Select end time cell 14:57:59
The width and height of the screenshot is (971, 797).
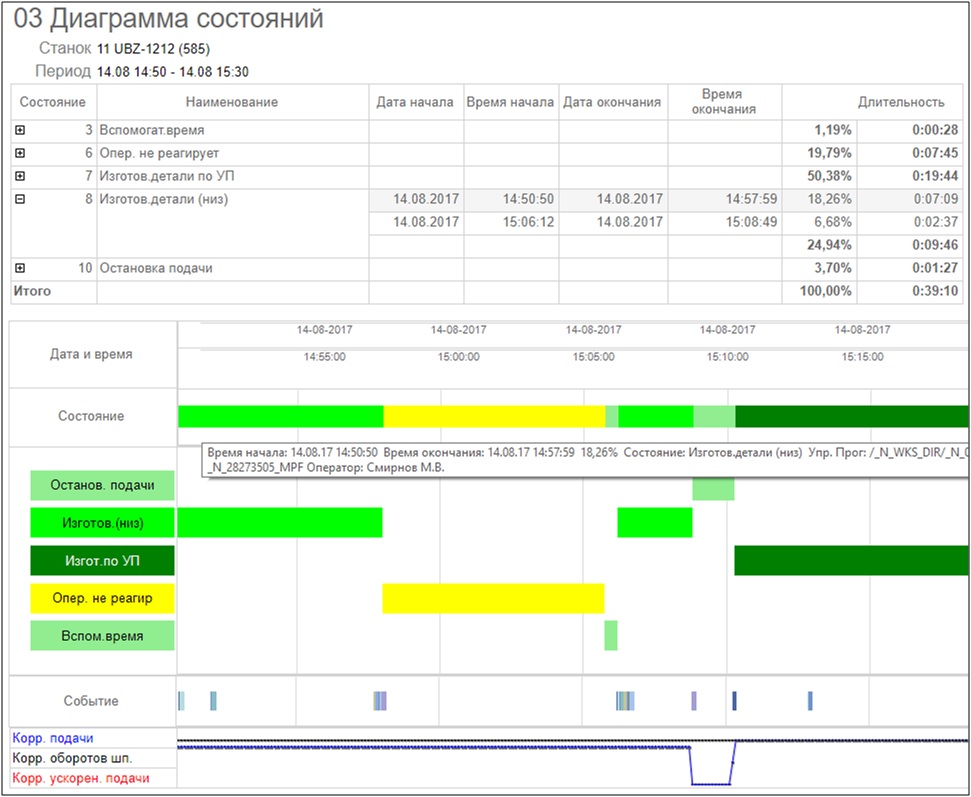pos(724,199)
